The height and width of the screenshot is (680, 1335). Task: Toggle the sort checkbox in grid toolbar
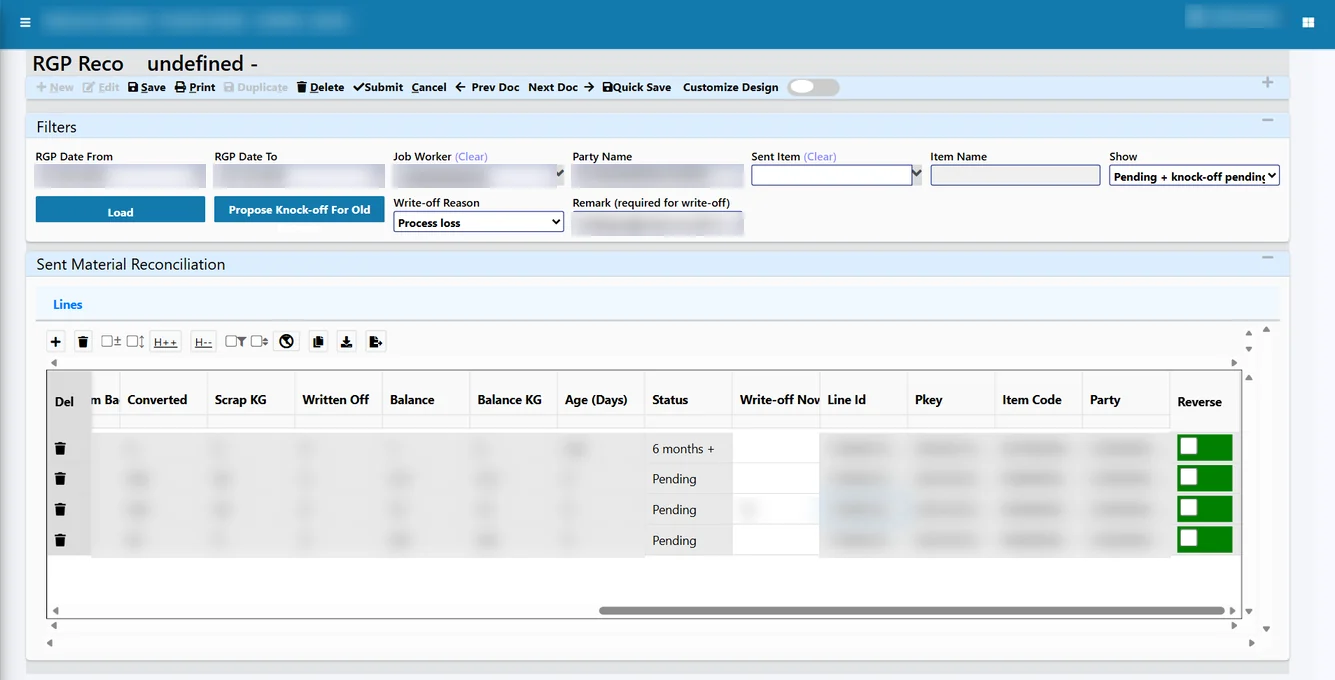coord(259,341)
